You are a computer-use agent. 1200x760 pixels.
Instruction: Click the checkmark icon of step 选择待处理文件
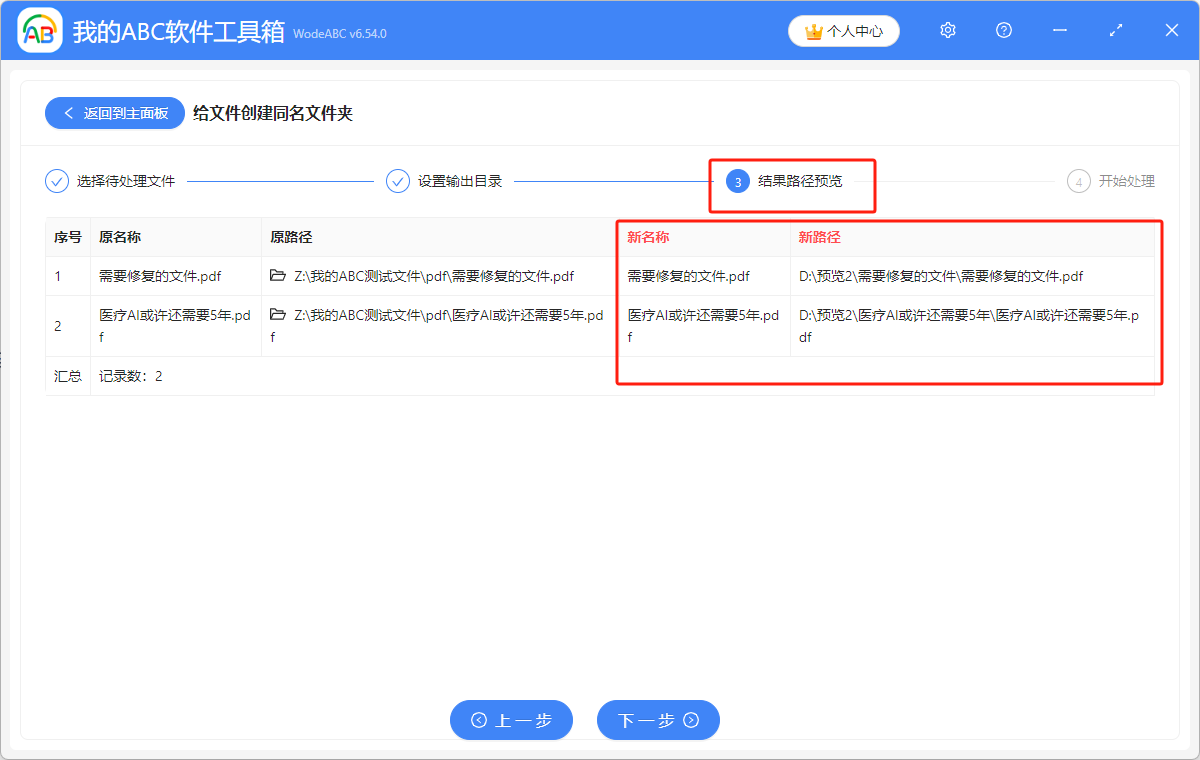click(56, 181)
